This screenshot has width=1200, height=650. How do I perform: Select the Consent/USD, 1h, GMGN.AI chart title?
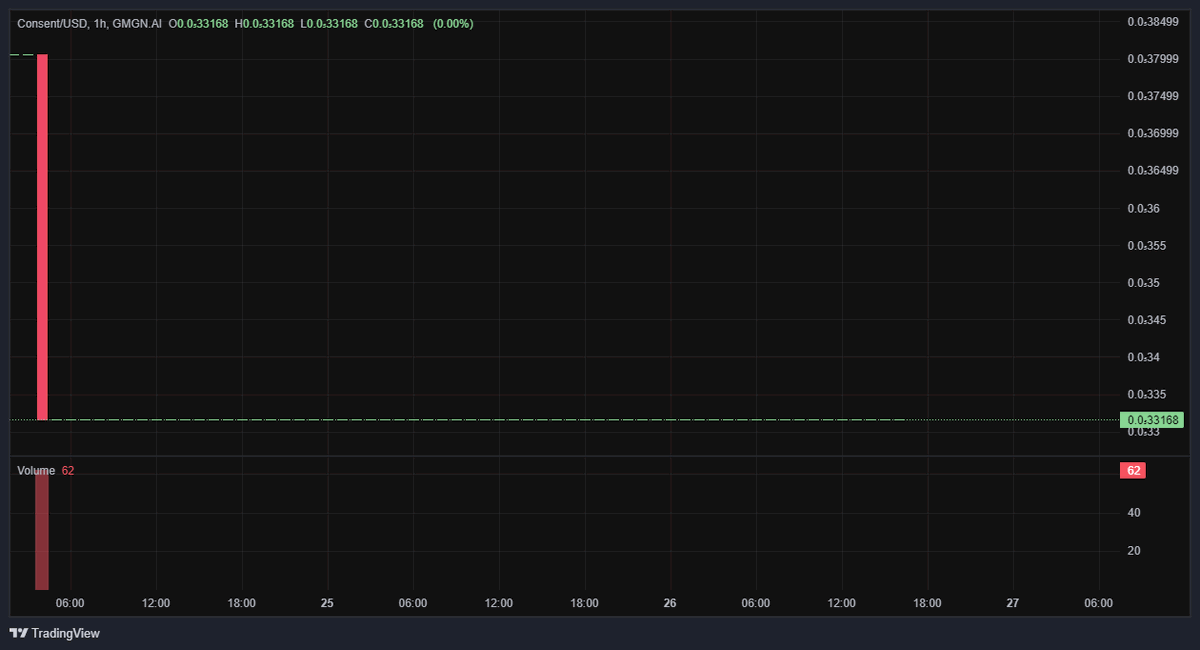90,23
